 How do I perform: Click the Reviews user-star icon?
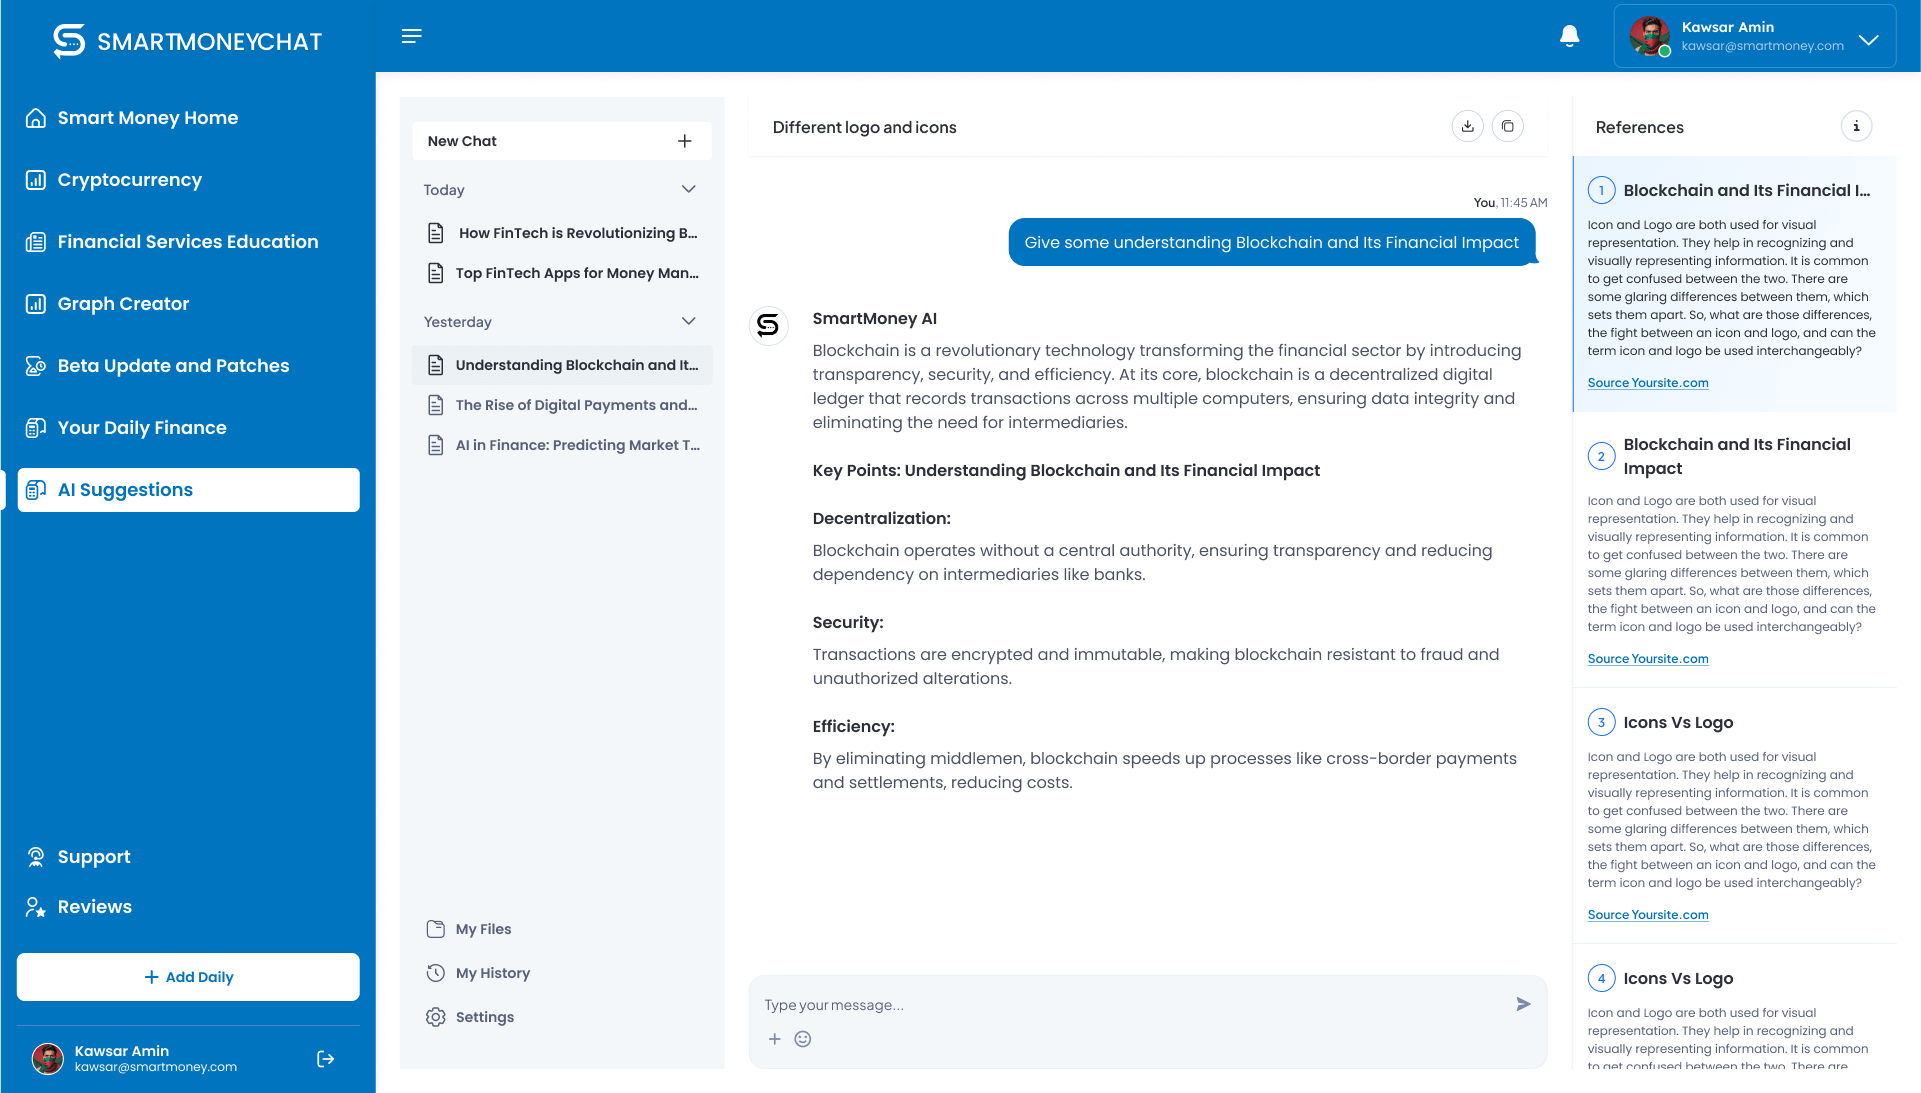pyautogui.click(x=36, y=907)
